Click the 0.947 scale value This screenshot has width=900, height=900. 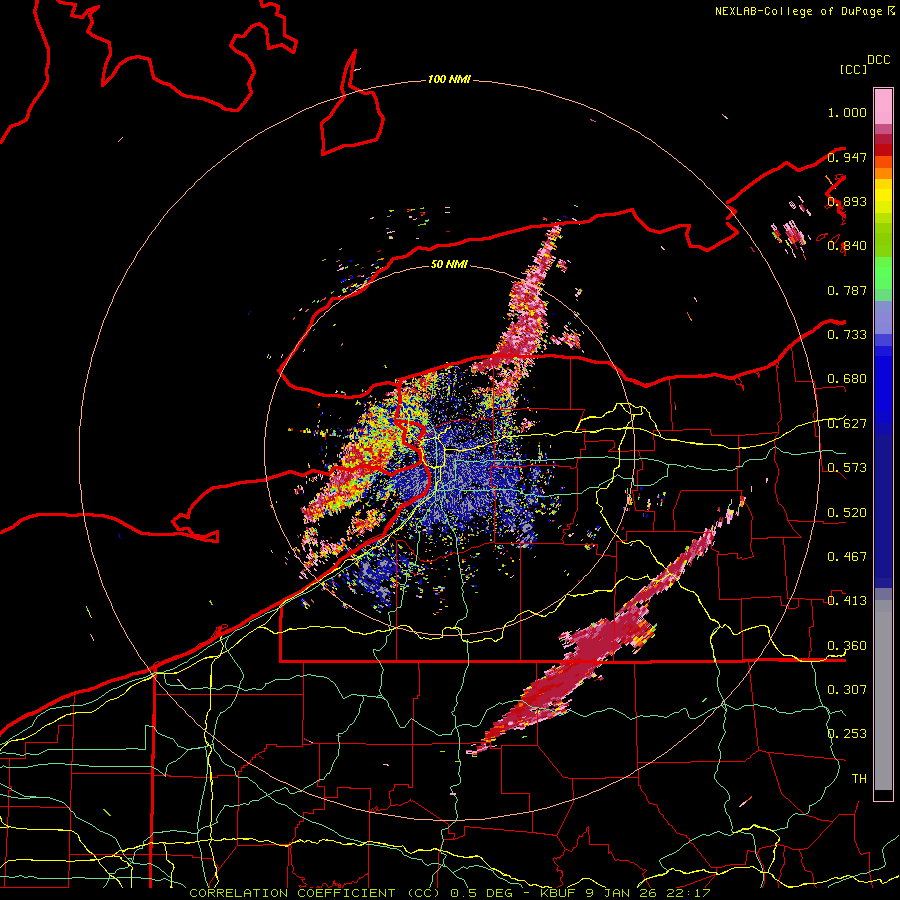tap(847, 157)
